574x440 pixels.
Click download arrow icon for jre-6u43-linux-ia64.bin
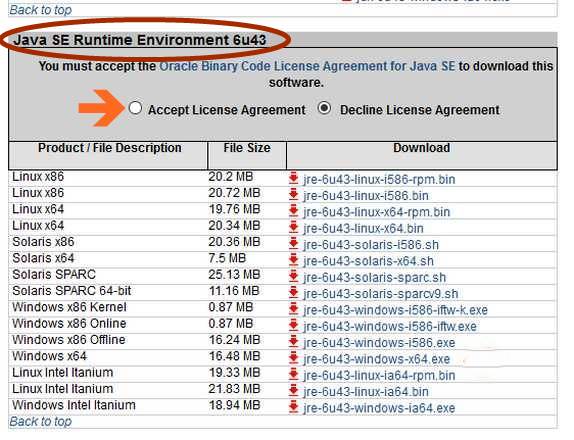click(x=294, y=390)
